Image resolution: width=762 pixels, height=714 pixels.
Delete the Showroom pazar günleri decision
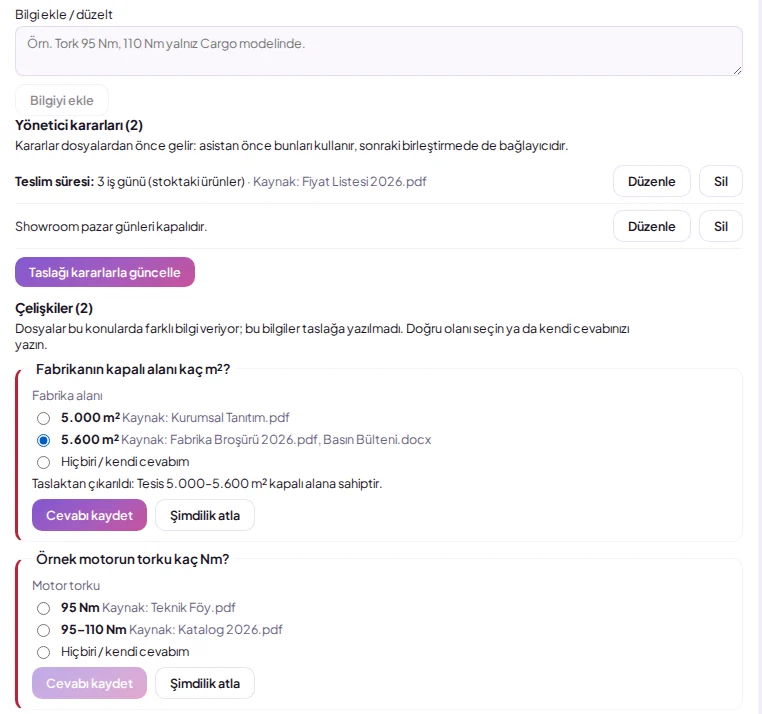(721, 226)
